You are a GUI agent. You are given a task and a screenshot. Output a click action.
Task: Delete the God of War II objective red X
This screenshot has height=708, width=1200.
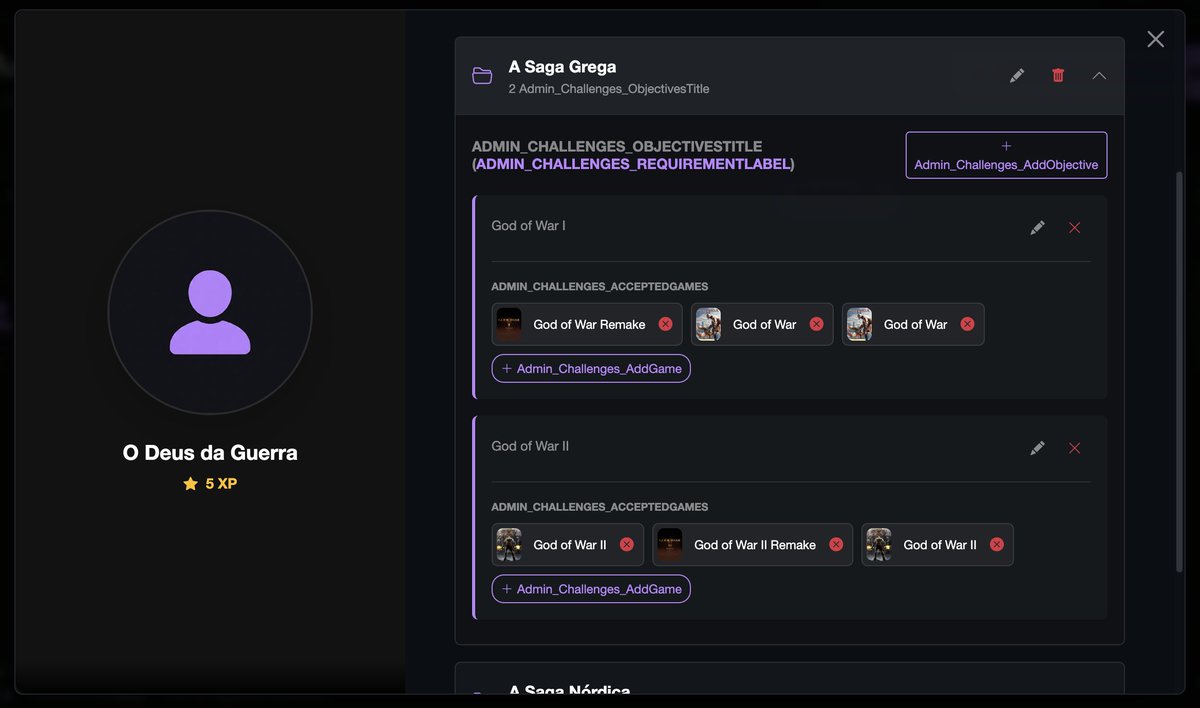tap(1075, 448)
